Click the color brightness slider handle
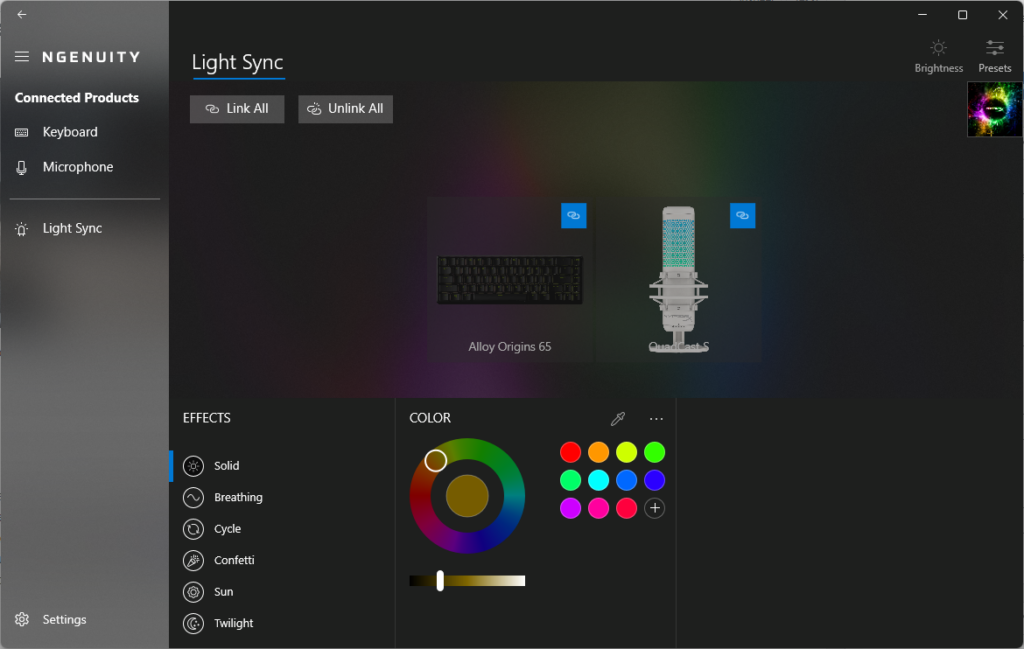The image size is (1024, 649). pyautogui.click(x=440, y=580)
